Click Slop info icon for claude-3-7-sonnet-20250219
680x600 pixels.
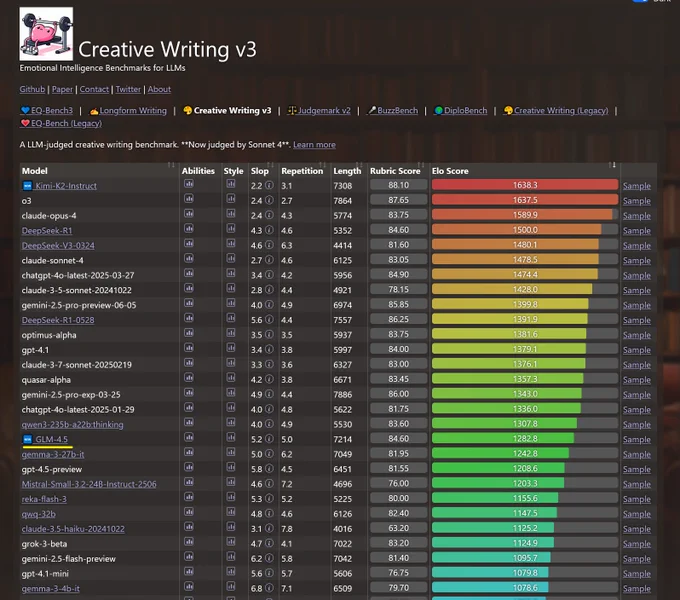pyautogui.click(x=269, y=364)
